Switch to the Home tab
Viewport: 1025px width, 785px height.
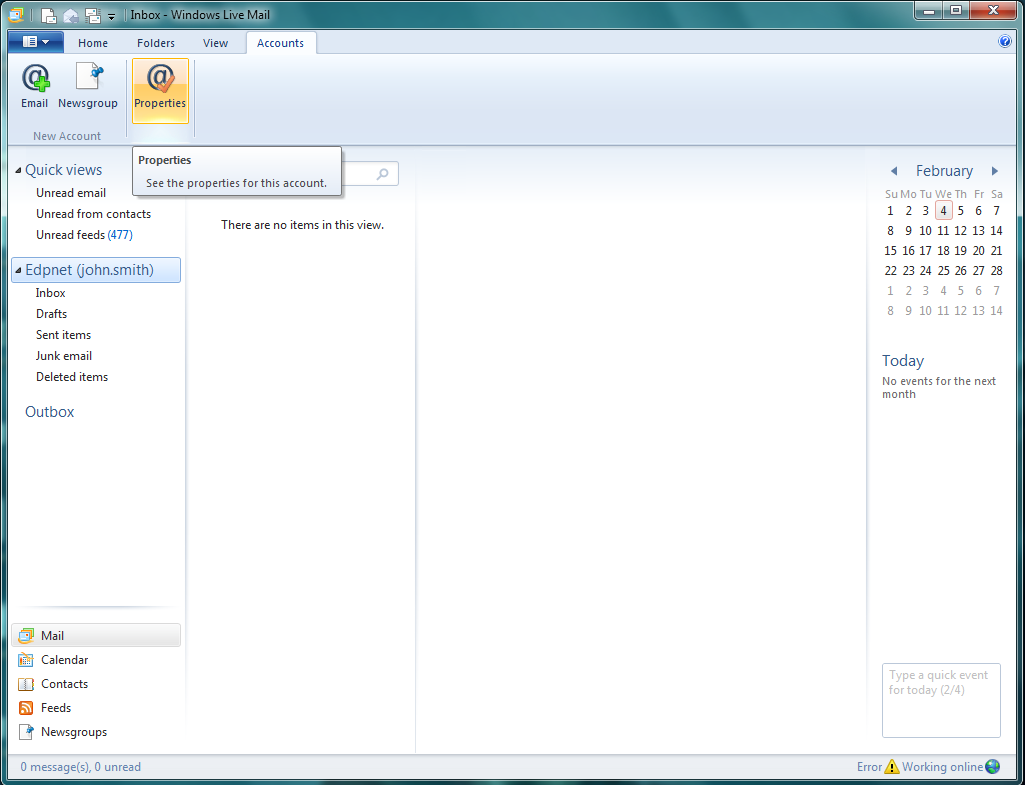(x=93, y=43)
